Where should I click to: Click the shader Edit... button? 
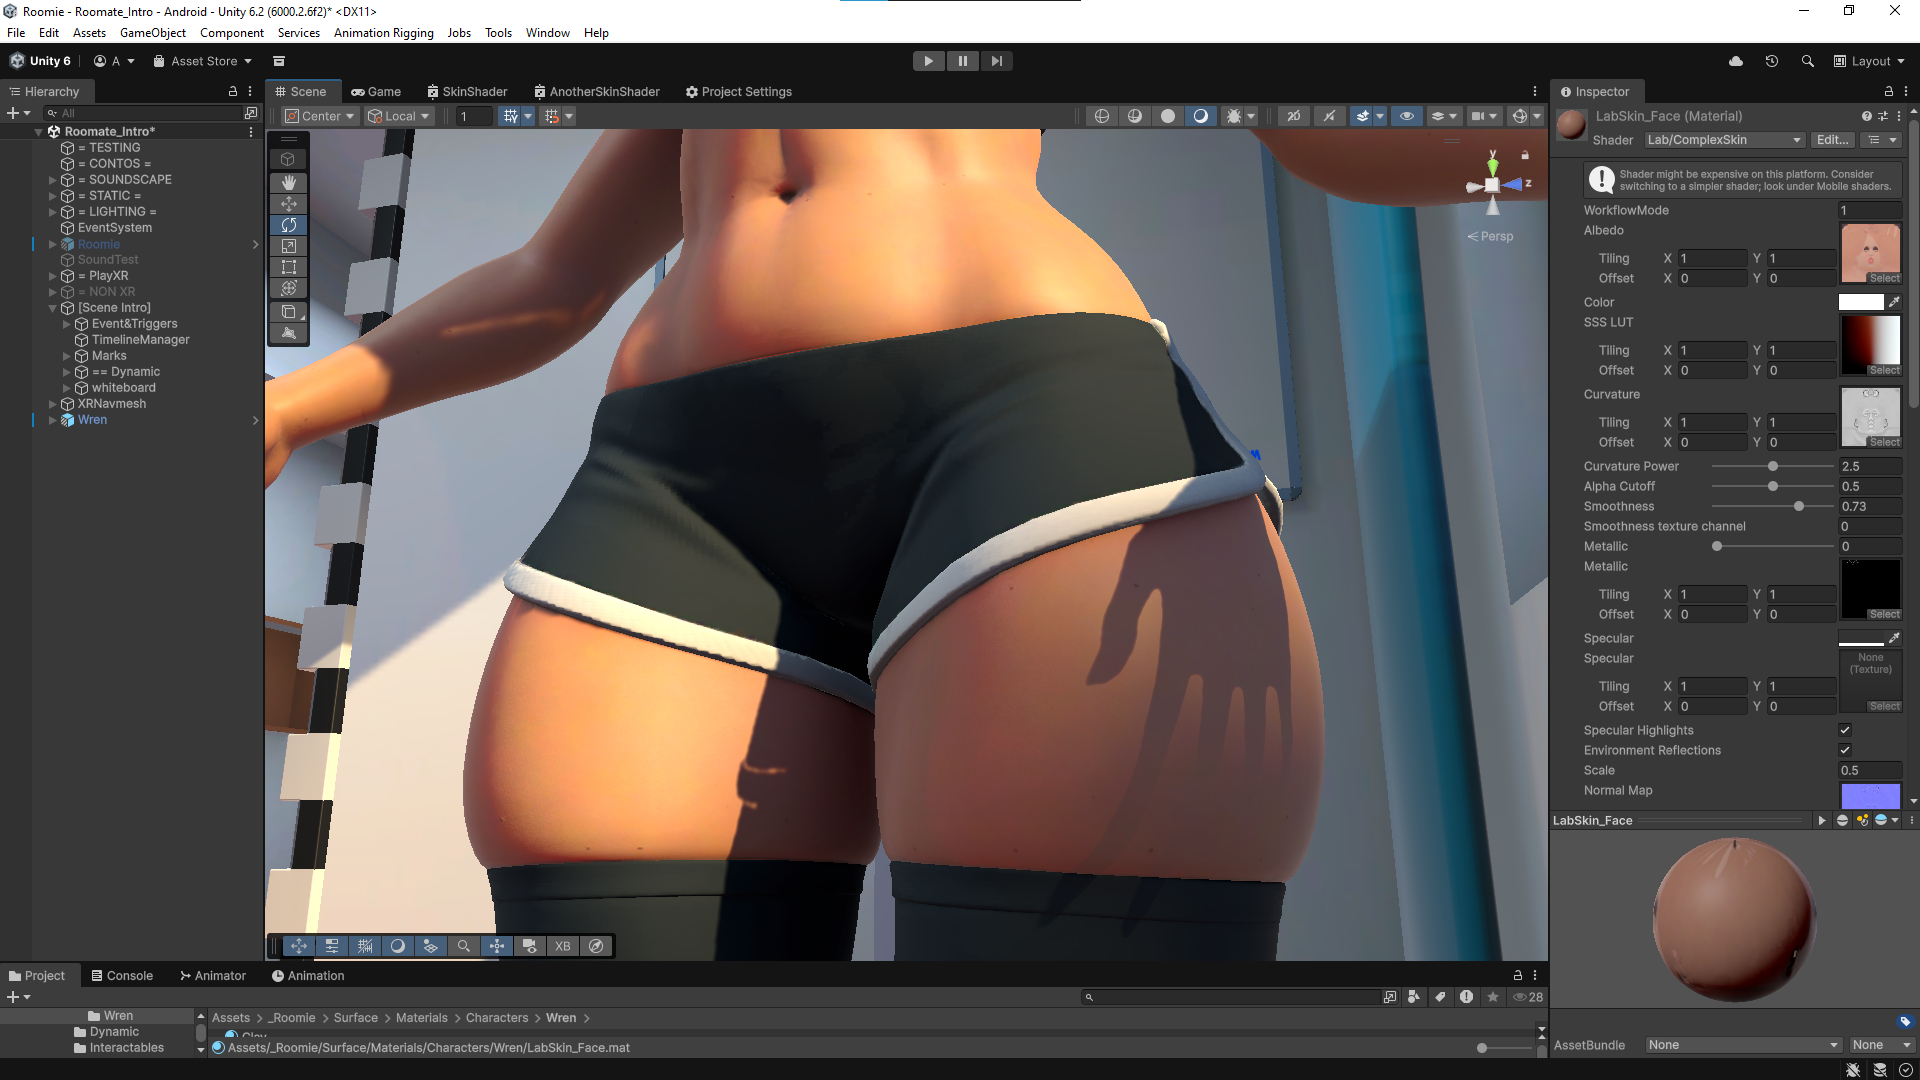(x=1832, y=140)
